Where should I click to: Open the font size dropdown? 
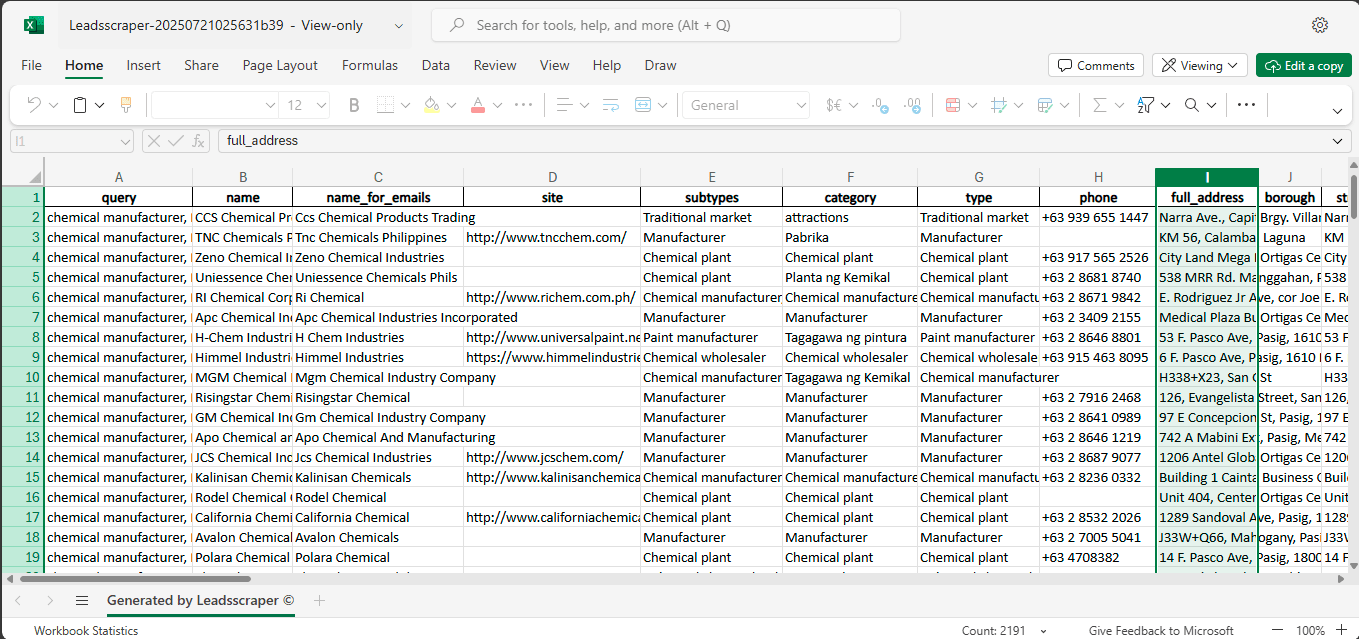(320, 105)
